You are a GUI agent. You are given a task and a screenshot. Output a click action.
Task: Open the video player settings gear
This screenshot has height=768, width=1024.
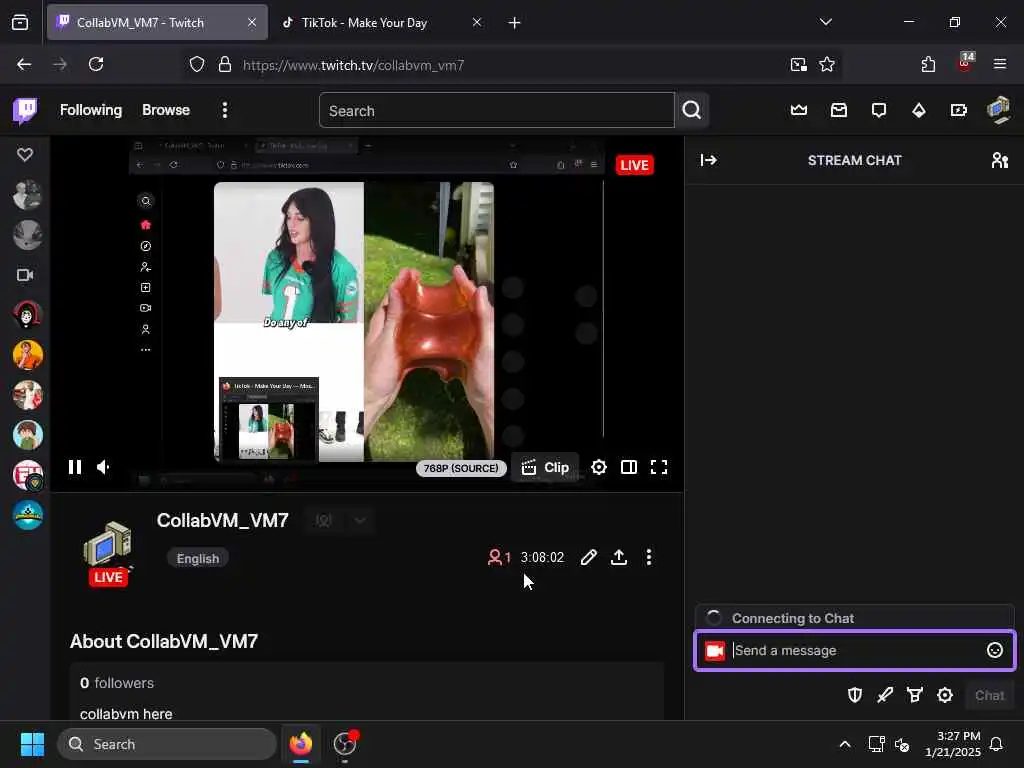pyautogui.click(x=599, y=467)
